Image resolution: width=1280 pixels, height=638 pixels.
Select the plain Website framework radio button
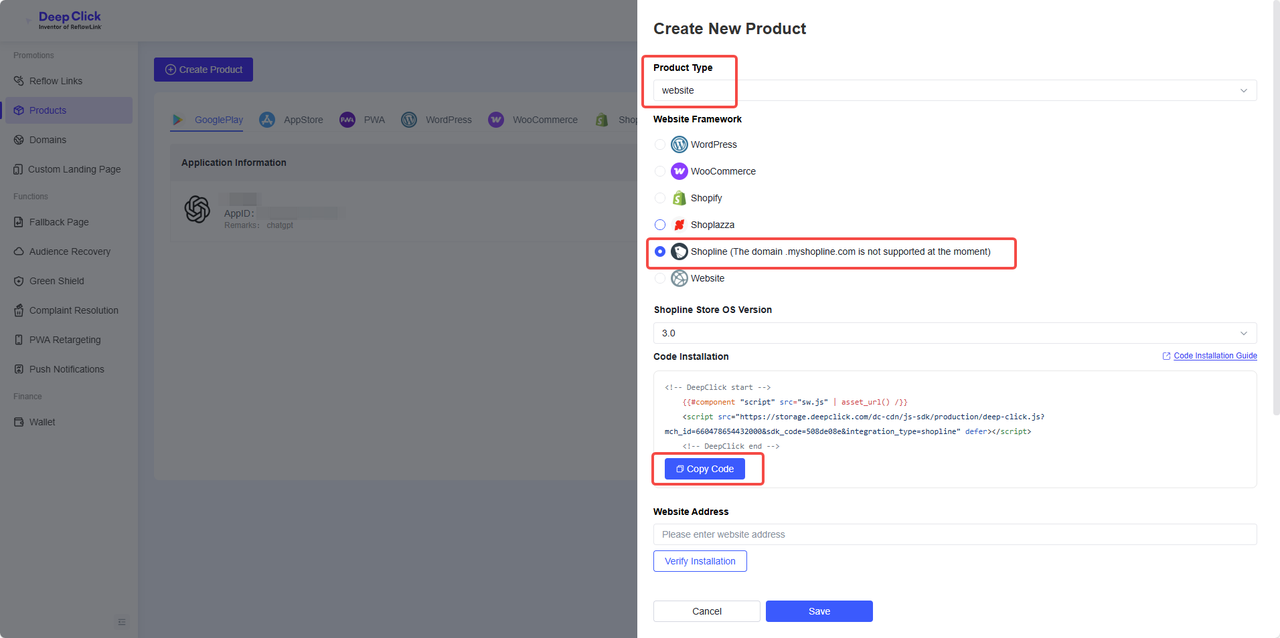point(660,279)
